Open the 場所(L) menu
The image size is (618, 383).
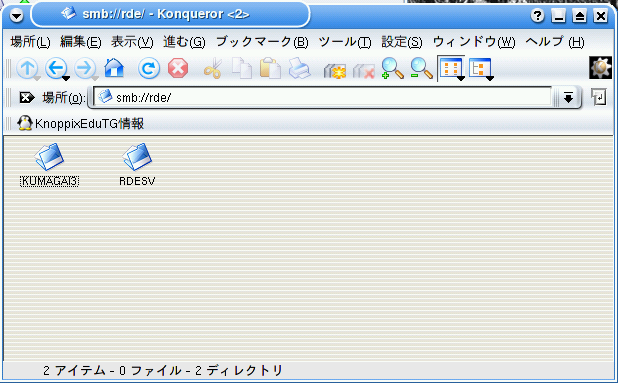pyautogui.click(x=30, y=42)
